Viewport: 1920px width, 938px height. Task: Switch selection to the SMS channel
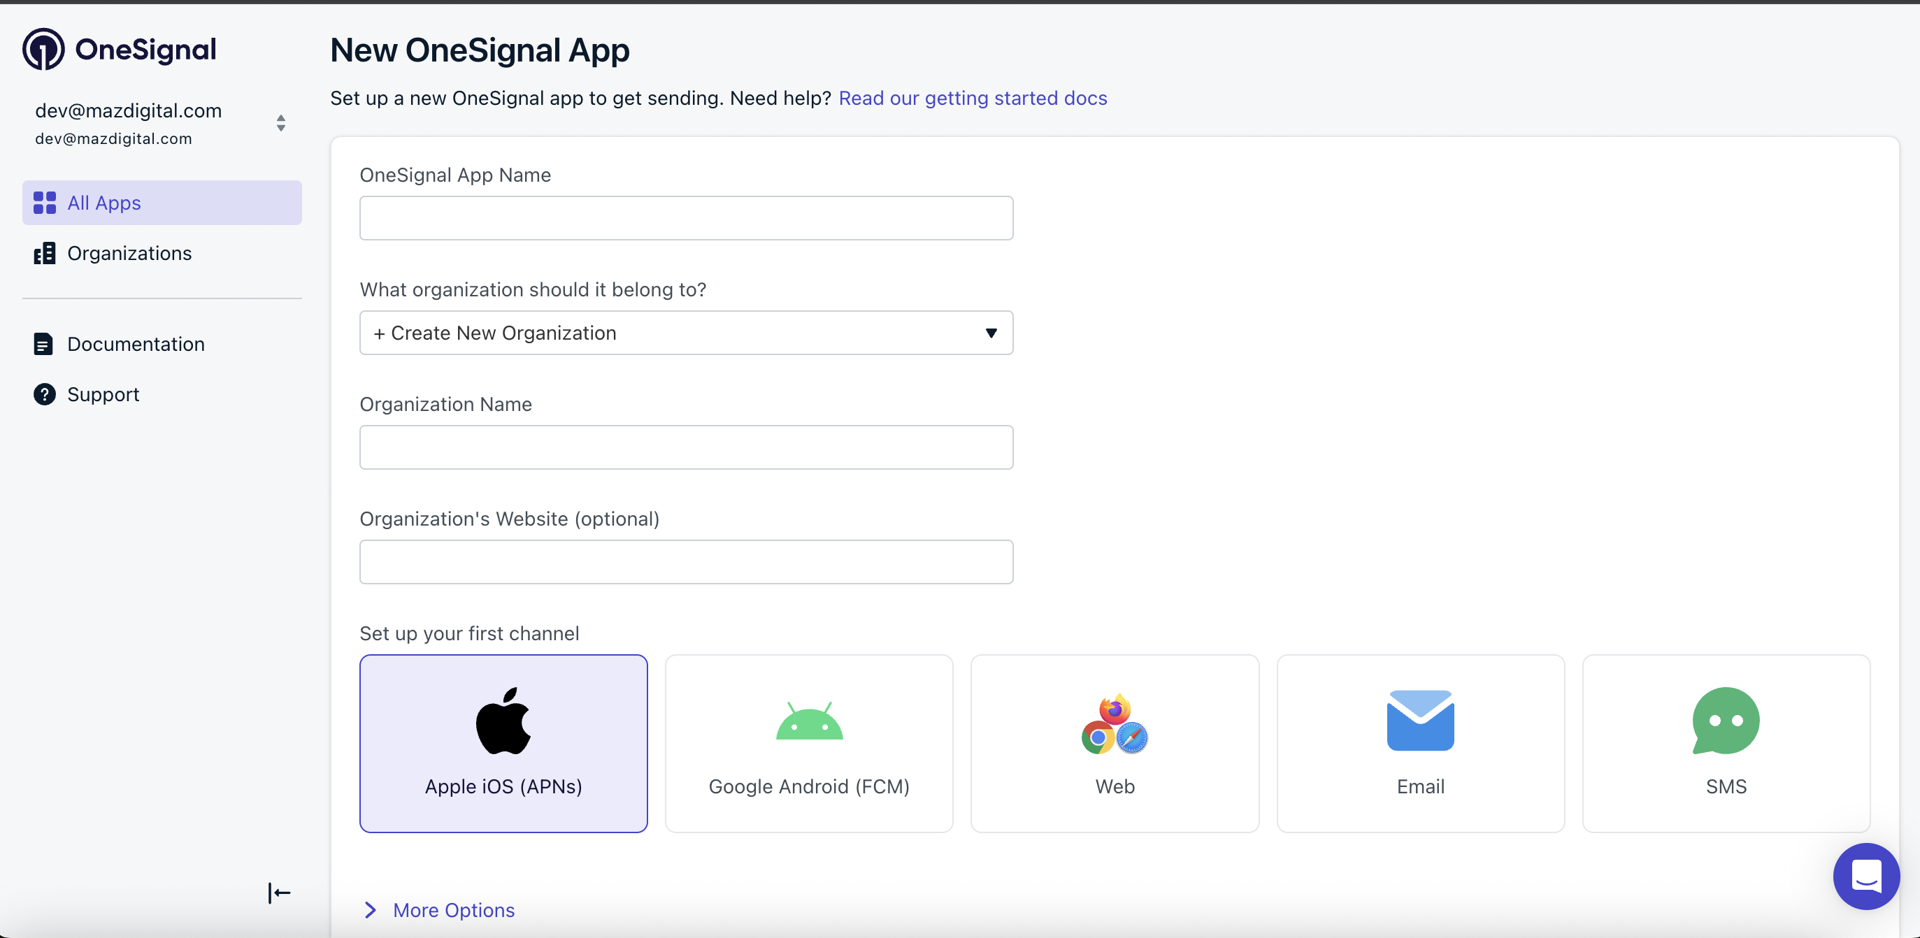coord(1726,744)
